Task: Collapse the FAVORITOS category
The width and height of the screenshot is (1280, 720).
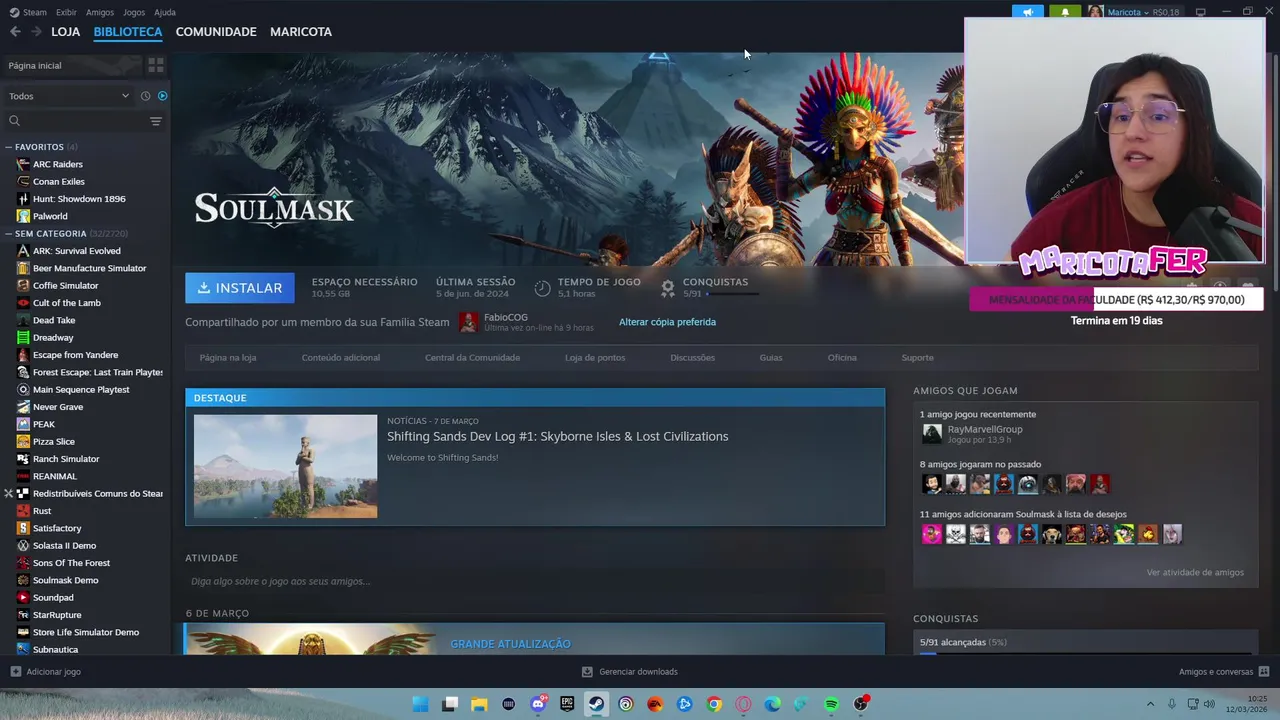Action: [8, 147]
